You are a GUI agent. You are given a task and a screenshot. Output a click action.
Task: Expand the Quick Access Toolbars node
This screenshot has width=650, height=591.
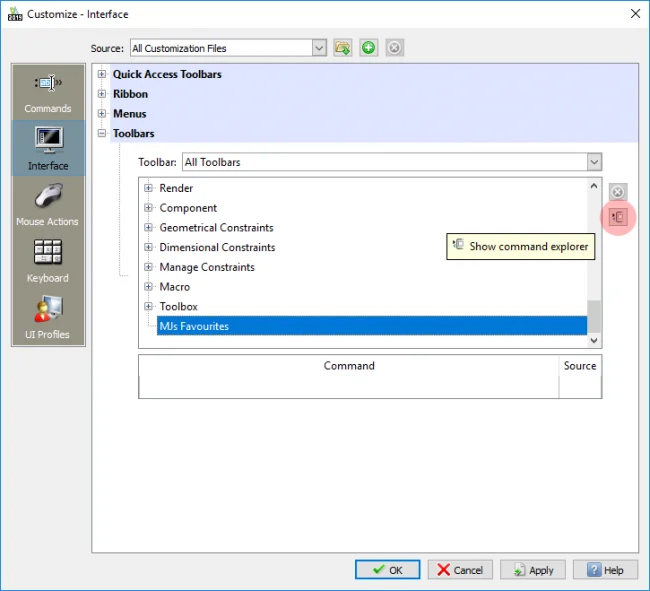(x=101, y=74)
